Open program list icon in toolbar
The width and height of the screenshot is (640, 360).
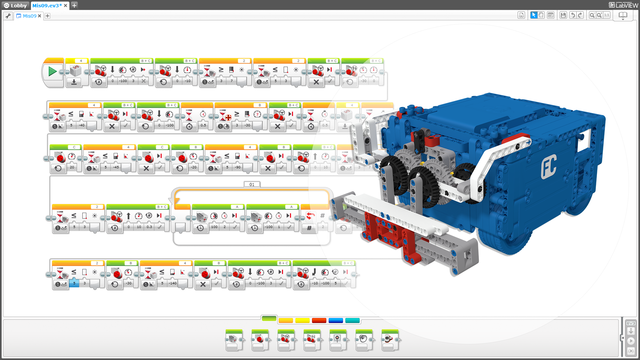(521, 15)
